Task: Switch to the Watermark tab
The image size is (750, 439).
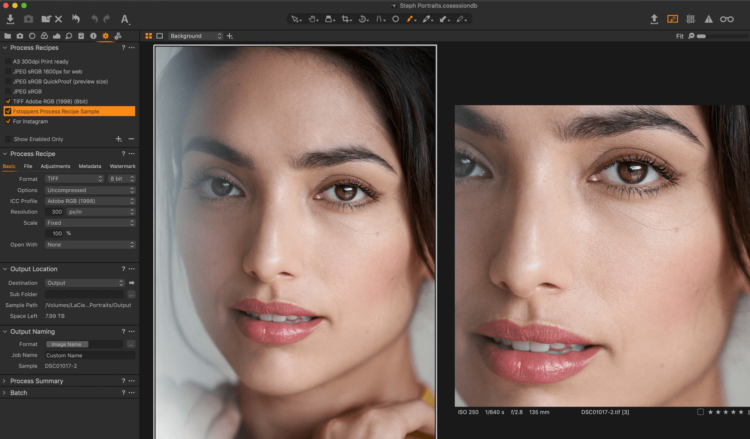Action: [122, 166]
